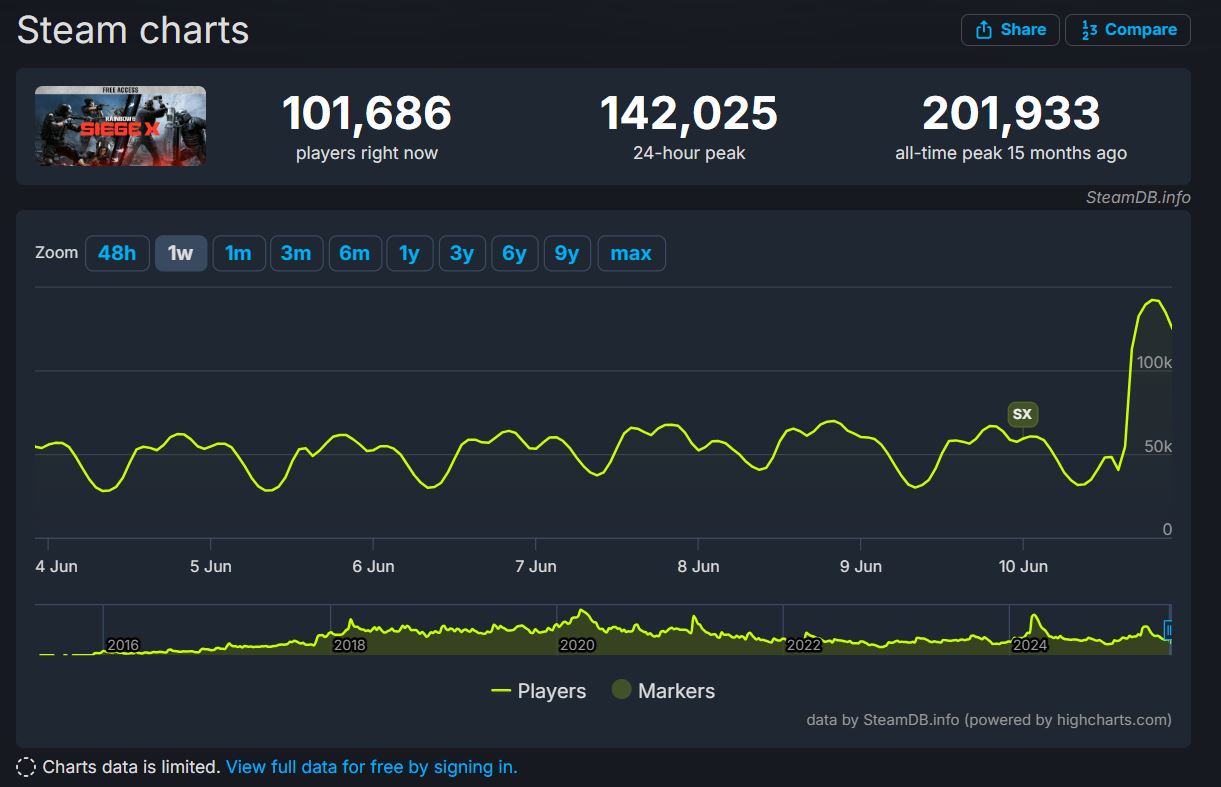This screenshot has height=787, width=1221.
Task: Click the 2022 label in the navigator
Action: tap(803, 645)
